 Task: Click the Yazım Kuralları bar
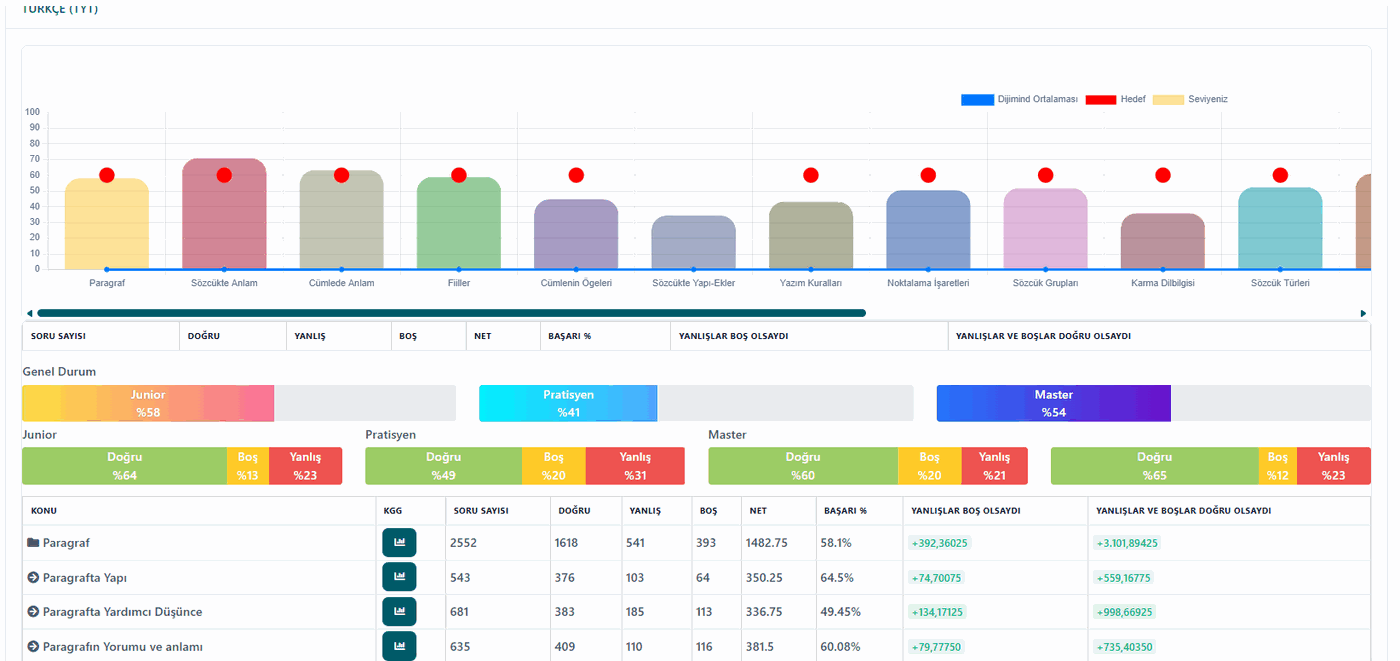(811, 236)
